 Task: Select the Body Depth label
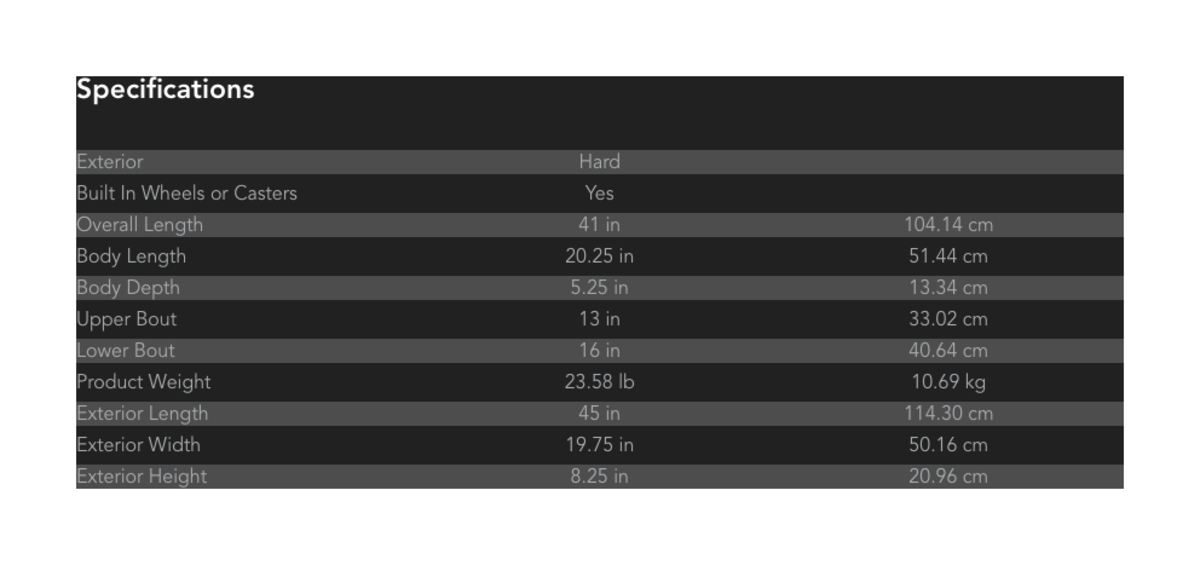point(128,288)
